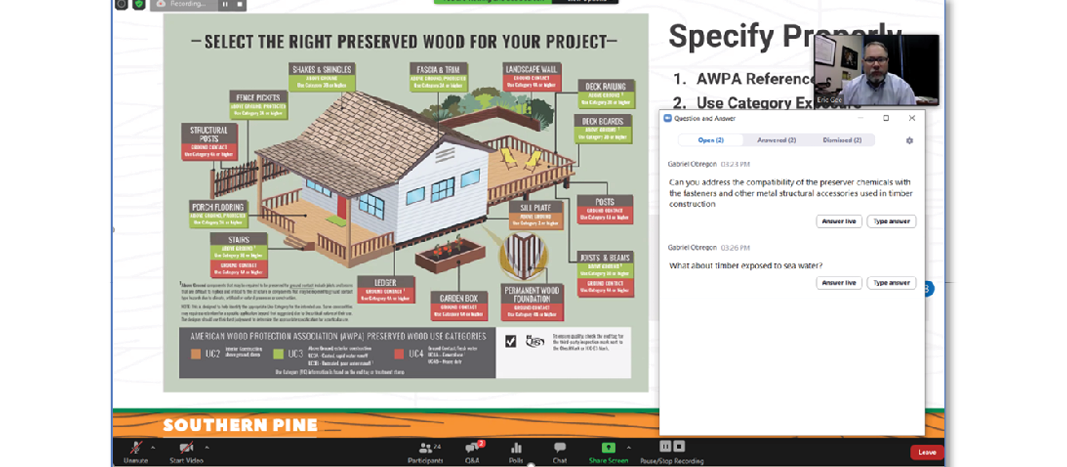The image size is (1067, 467).
Task: Open the Q&A panel icon
Action: (472, 452)
